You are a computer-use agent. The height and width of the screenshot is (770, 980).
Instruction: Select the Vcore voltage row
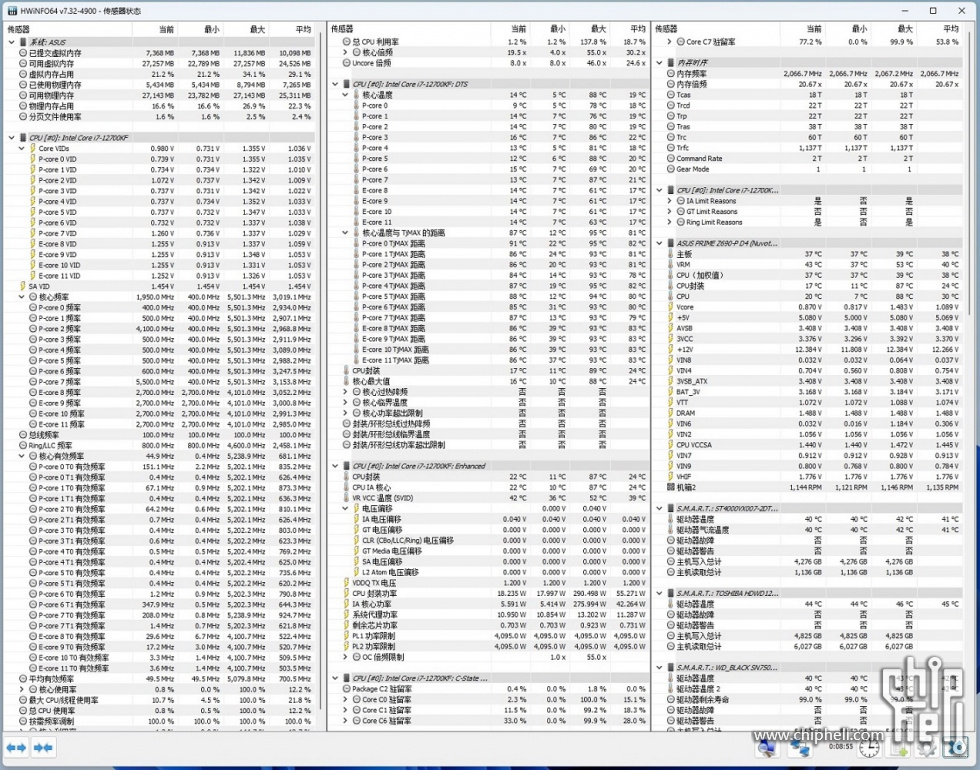(684, 306)
